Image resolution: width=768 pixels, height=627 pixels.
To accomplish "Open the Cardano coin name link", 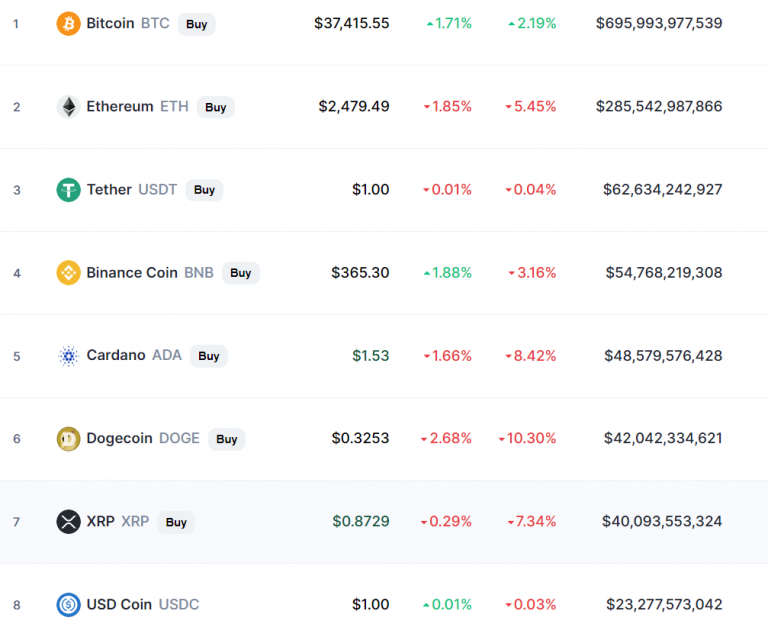I will (x=116, y=355).
